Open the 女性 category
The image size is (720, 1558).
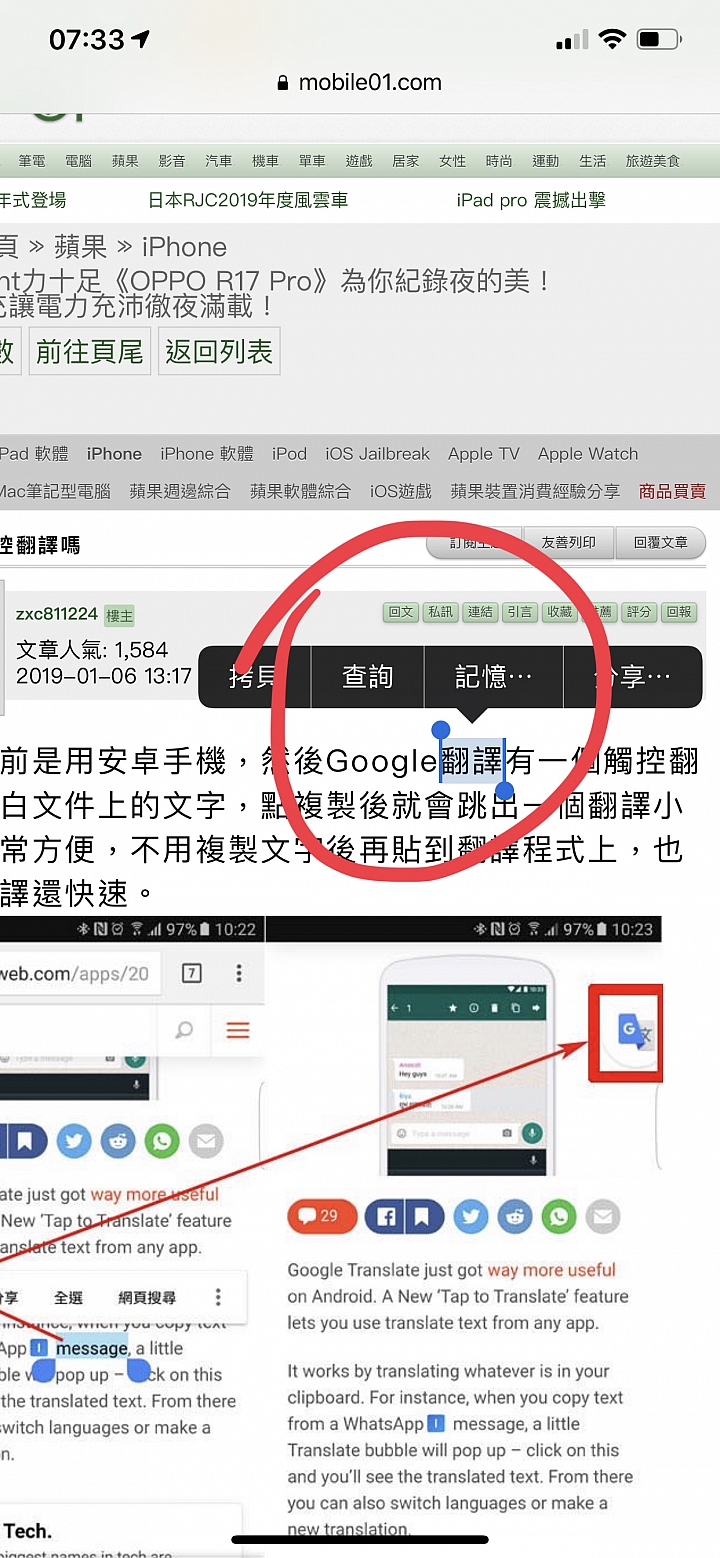click(x=453, y=161)
